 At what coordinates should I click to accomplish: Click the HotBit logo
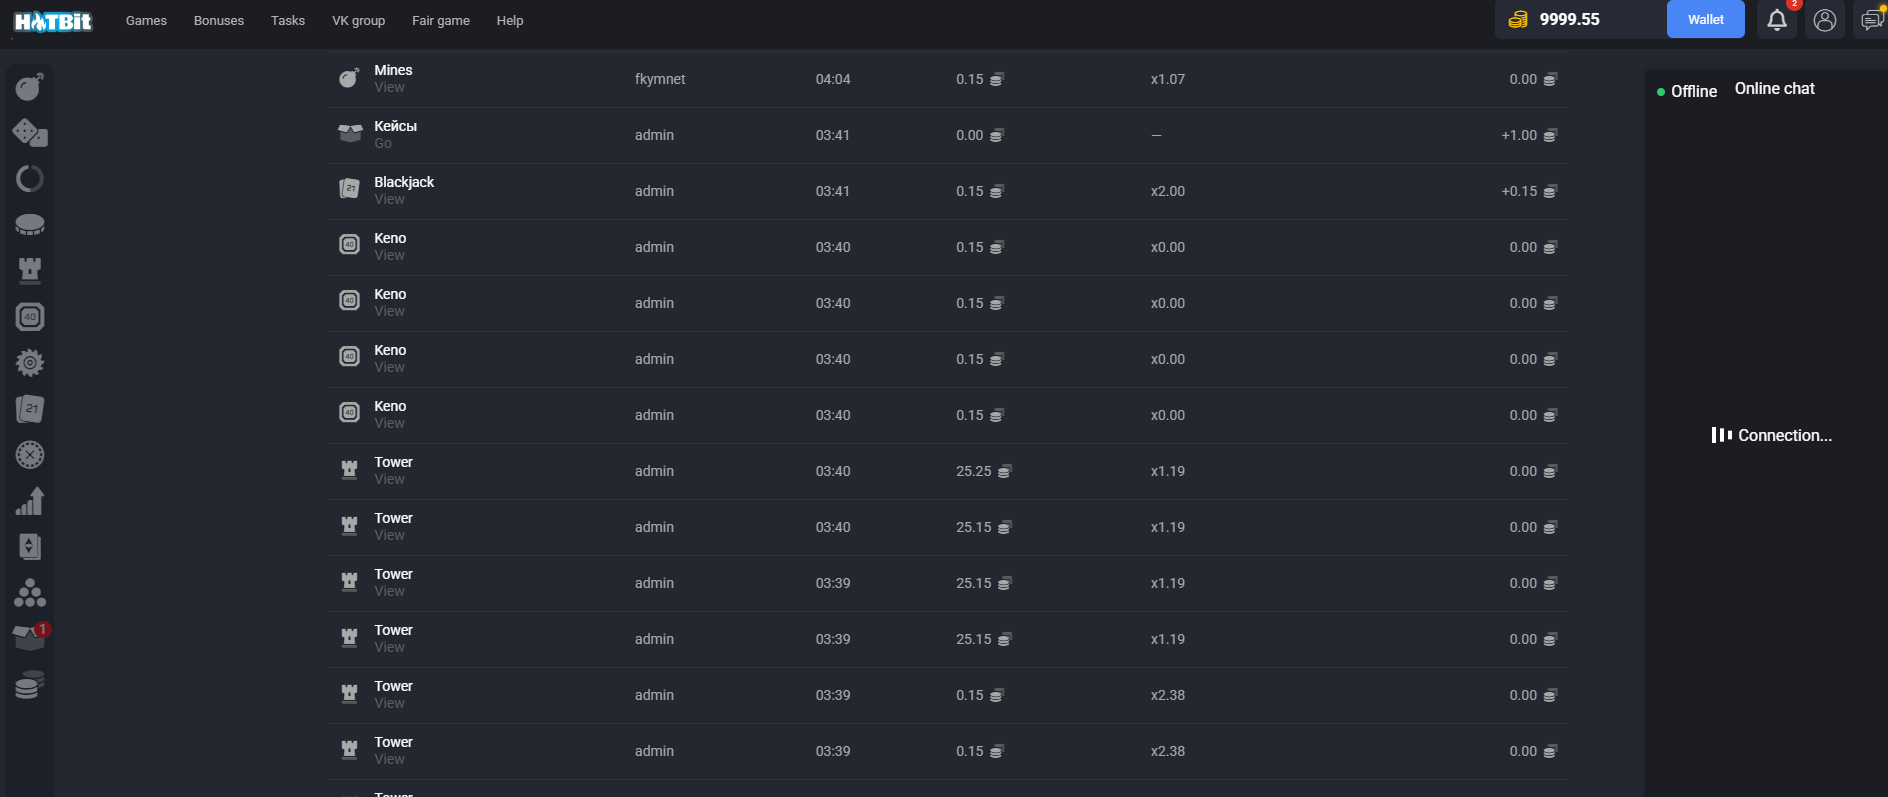tap(53, 21)
